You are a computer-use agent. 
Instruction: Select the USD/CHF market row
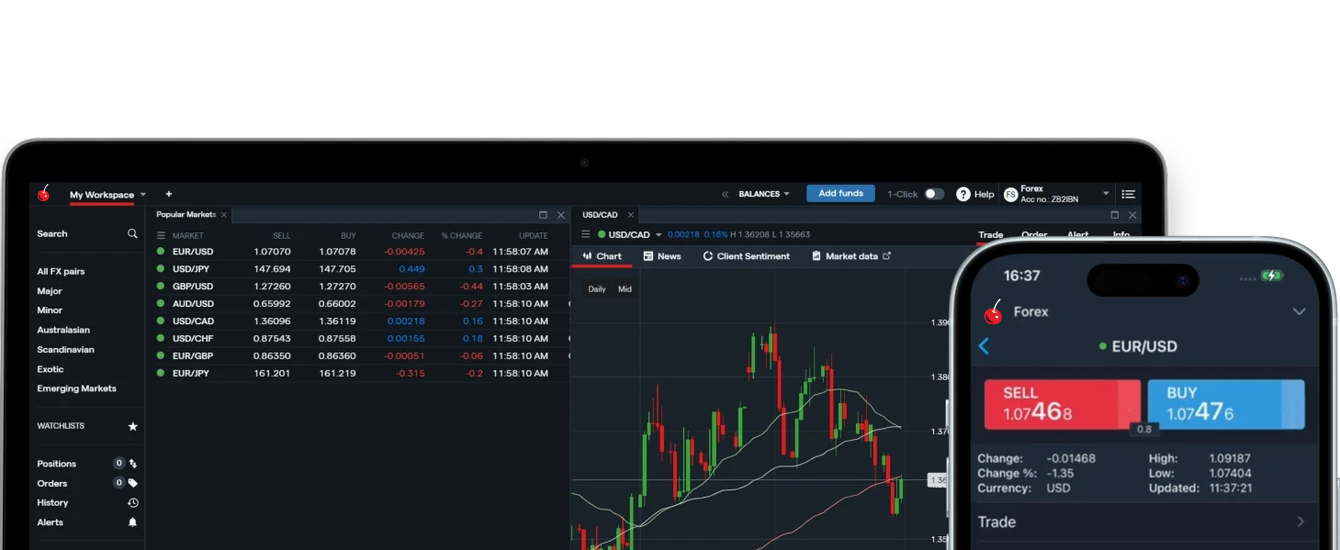pyautogui.click(x=357, y=339)
